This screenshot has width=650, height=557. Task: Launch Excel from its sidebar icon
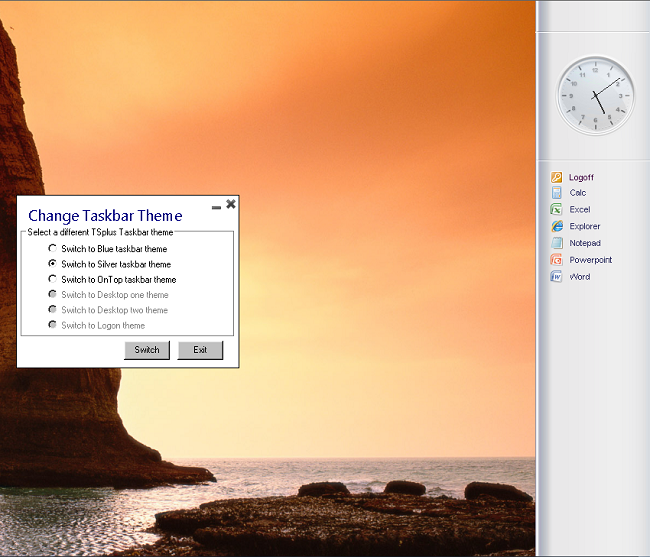[x=556, y=210]
